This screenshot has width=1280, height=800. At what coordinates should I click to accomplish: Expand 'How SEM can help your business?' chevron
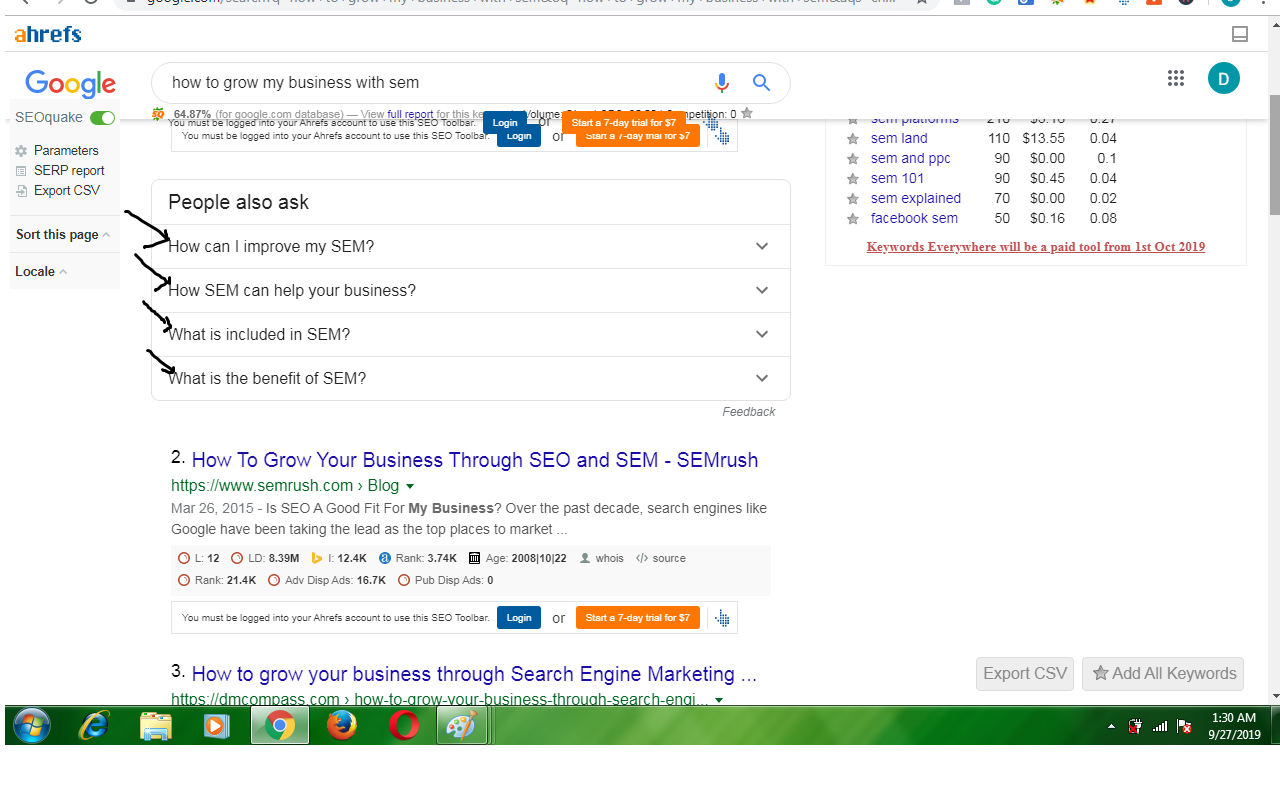762,290
